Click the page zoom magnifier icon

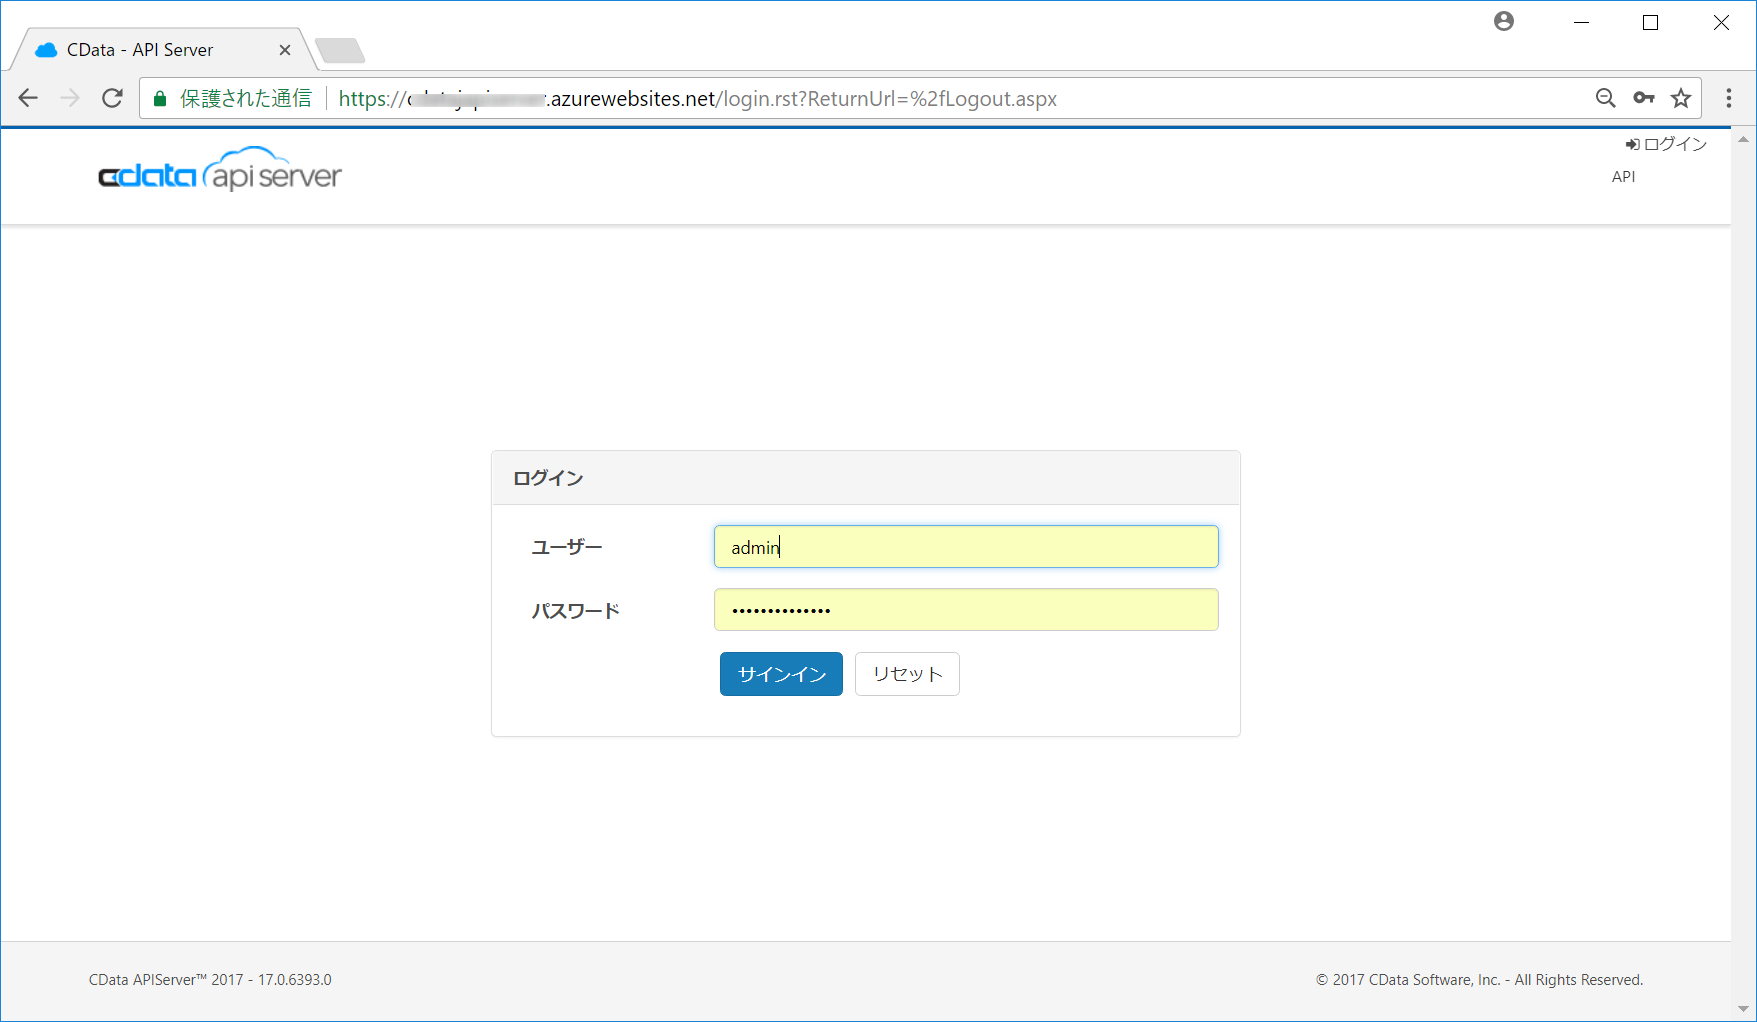coord(1604,98)
